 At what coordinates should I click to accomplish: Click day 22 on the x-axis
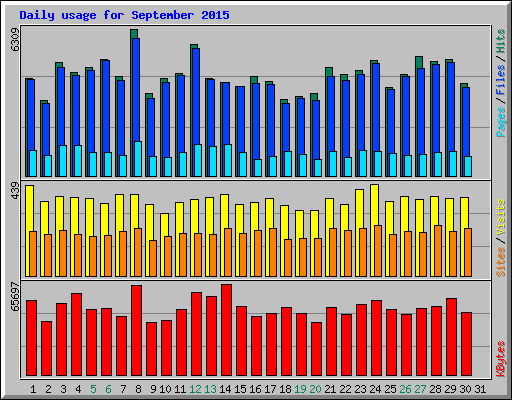345,389
